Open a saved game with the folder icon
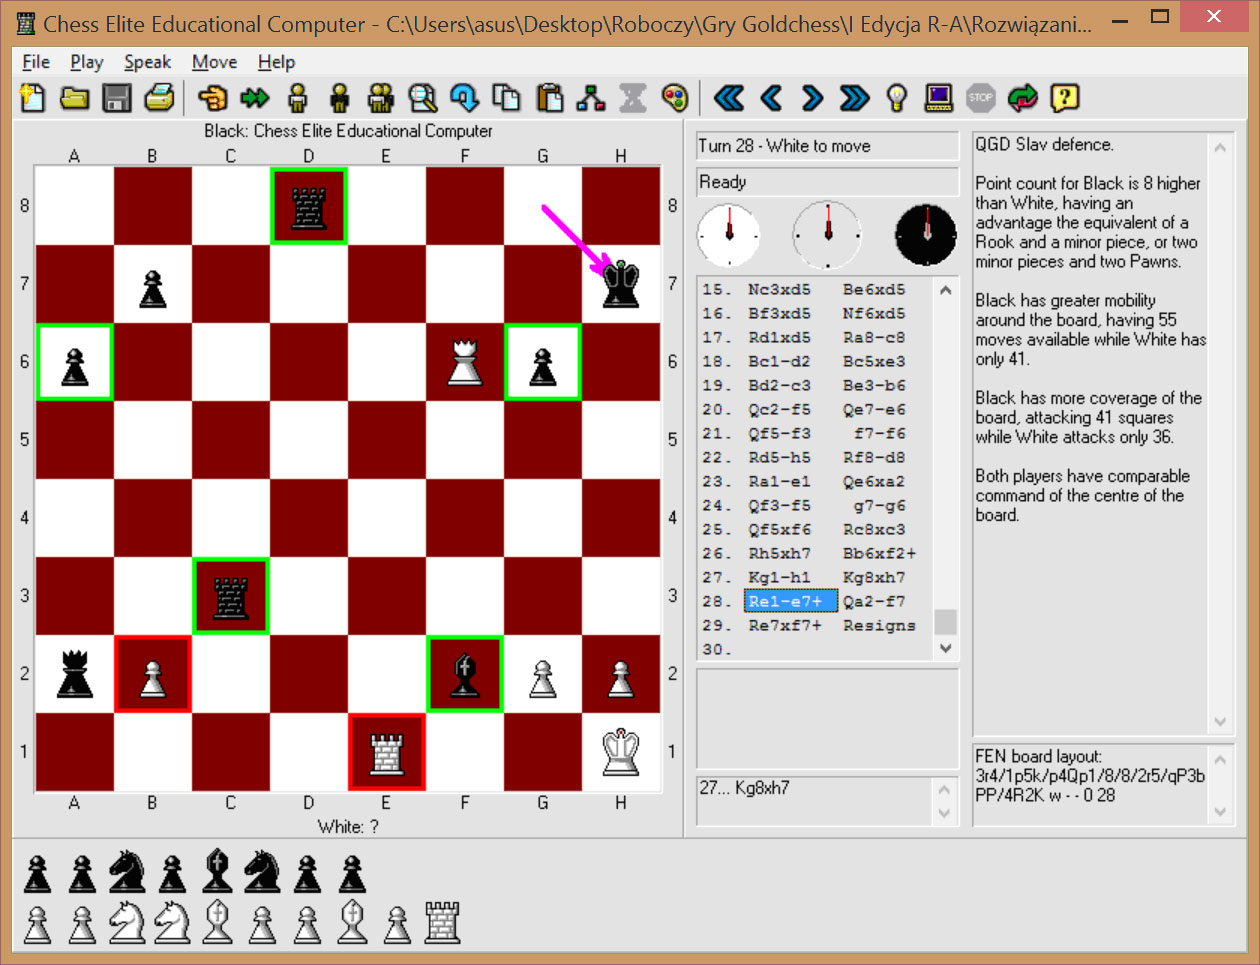1260x965 pixels. click(x=75, y=98)
